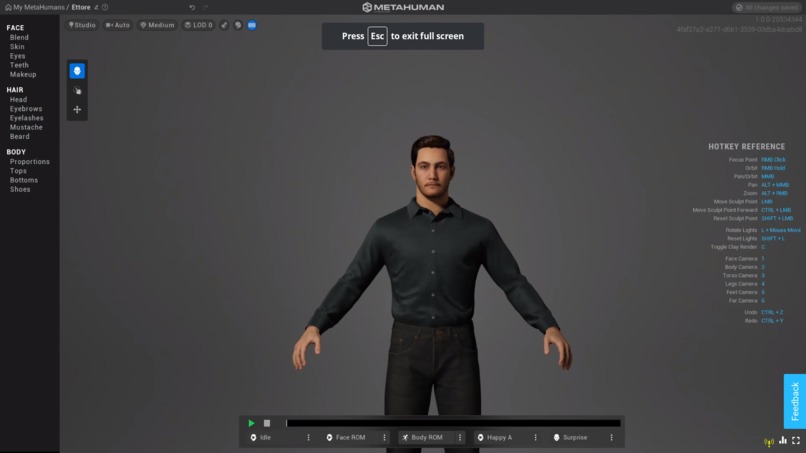Toggle the skeleton/bone view icon
The image size is (806, 453).
tap(224, 25)
